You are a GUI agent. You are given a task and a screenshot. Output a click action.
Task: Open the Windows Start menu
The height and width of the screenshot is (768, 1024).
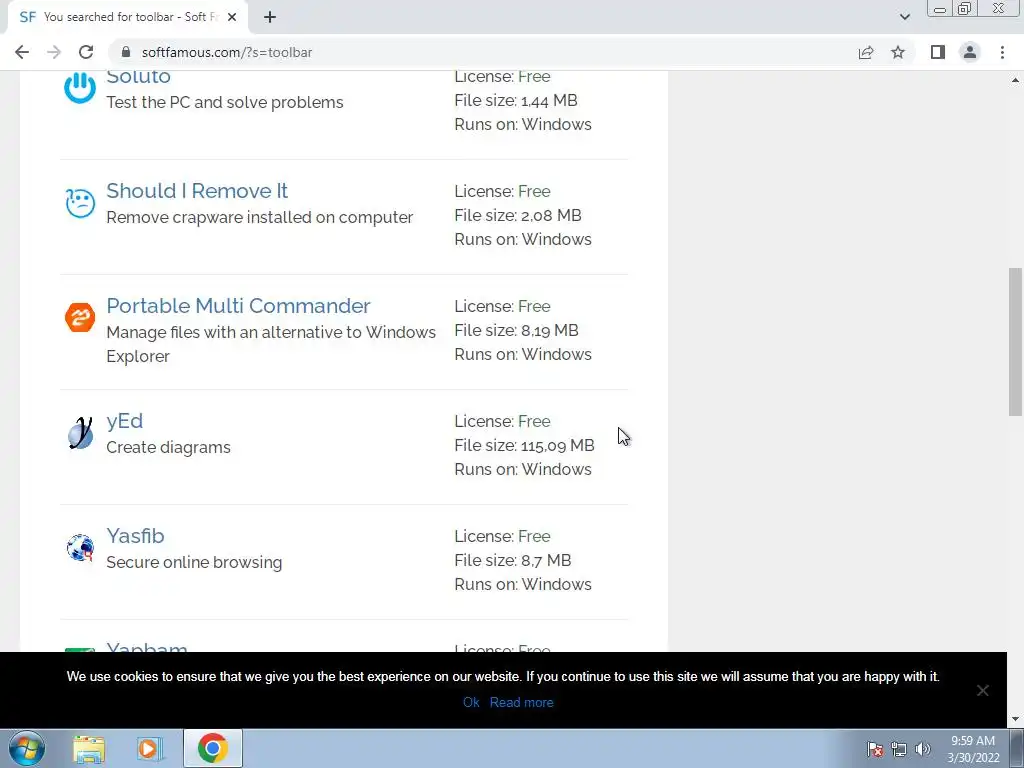coord(27,748)
